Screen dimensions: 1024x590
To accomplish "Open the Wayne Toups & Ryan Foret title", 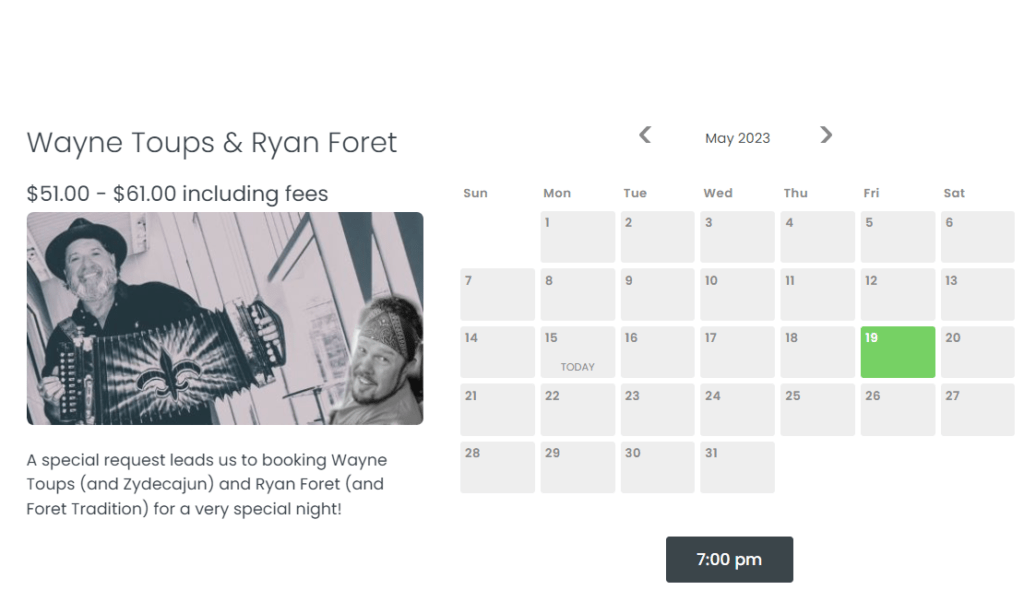I will (x=212, y=143).
